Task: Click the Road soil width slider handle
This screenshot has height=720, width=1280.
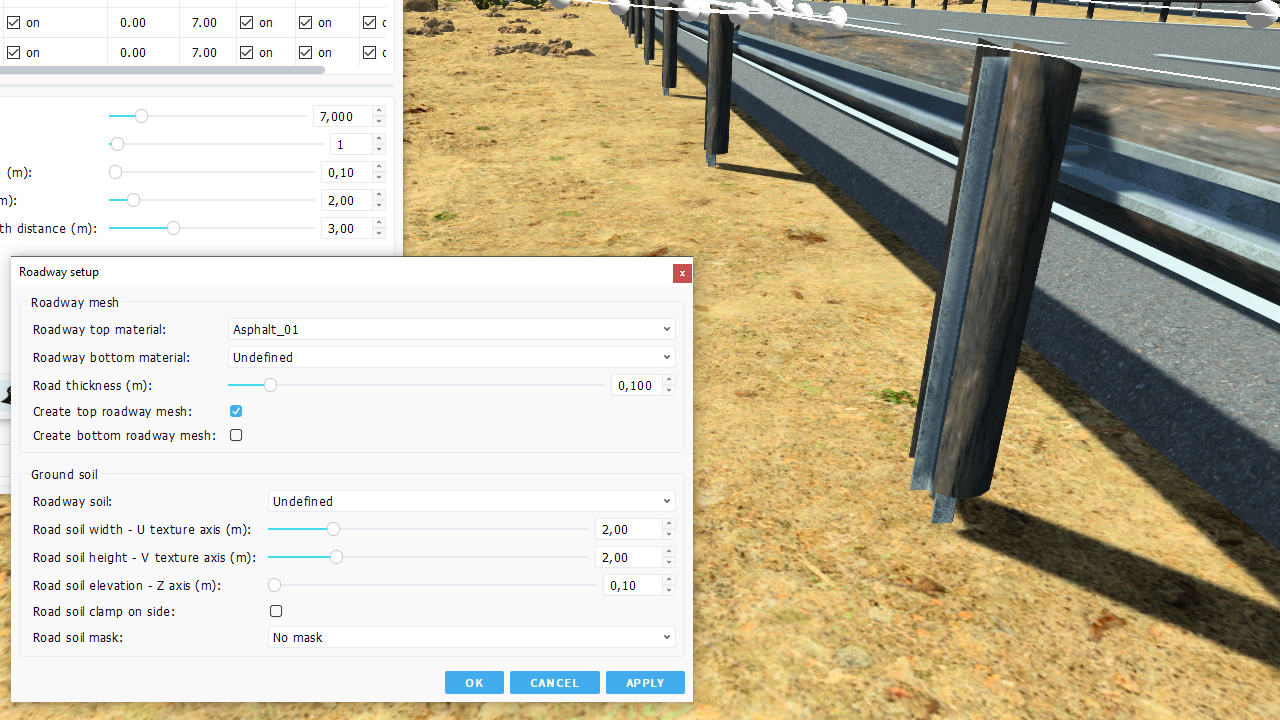Action: click(333, 529)
